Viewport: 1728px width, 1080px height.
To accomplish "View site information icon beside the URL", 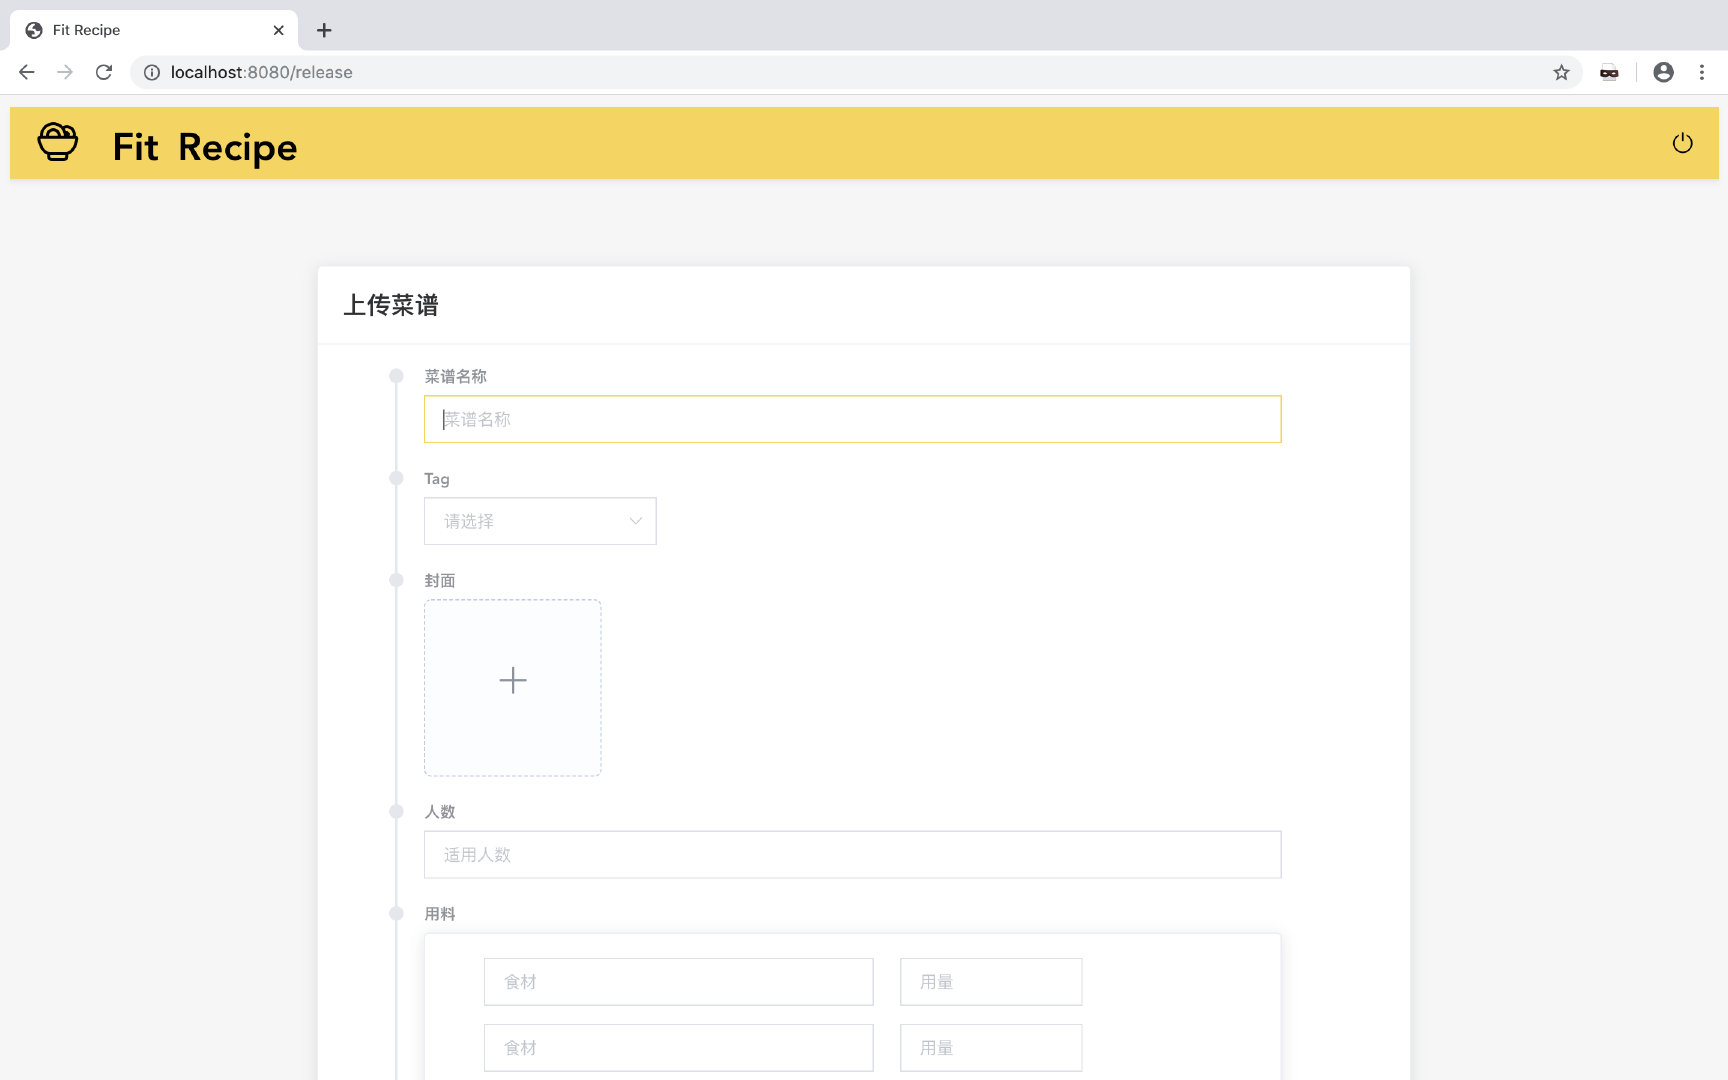I will click(152, 72).
